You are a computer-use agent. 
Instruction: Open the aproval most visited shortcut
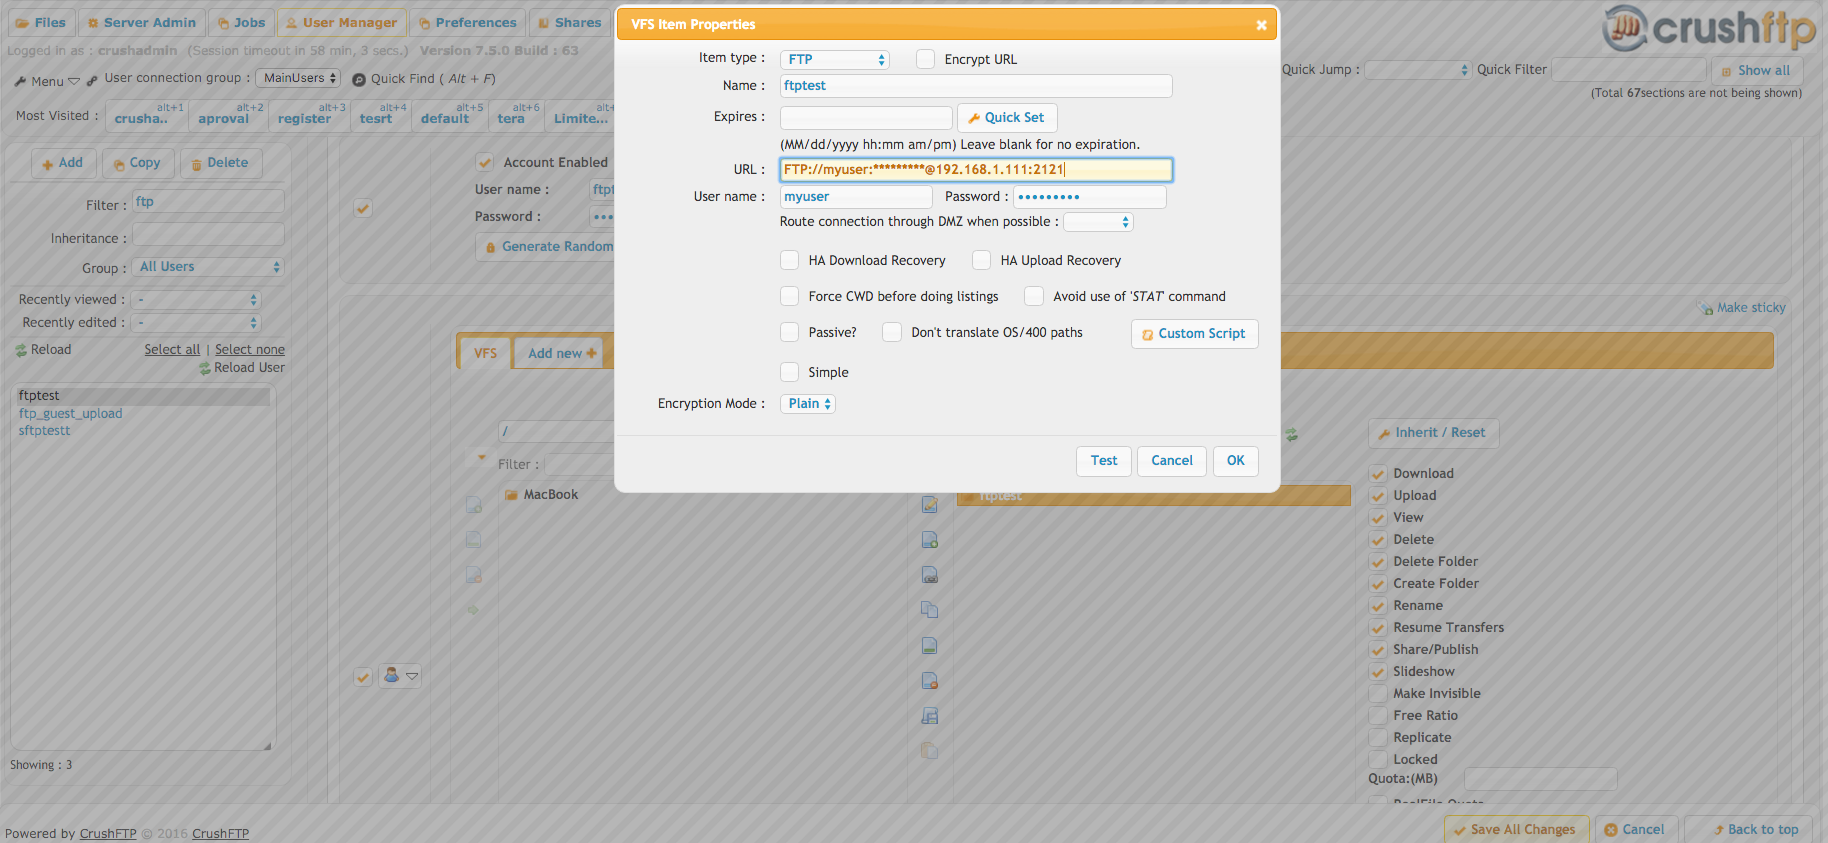click(229, 116)
